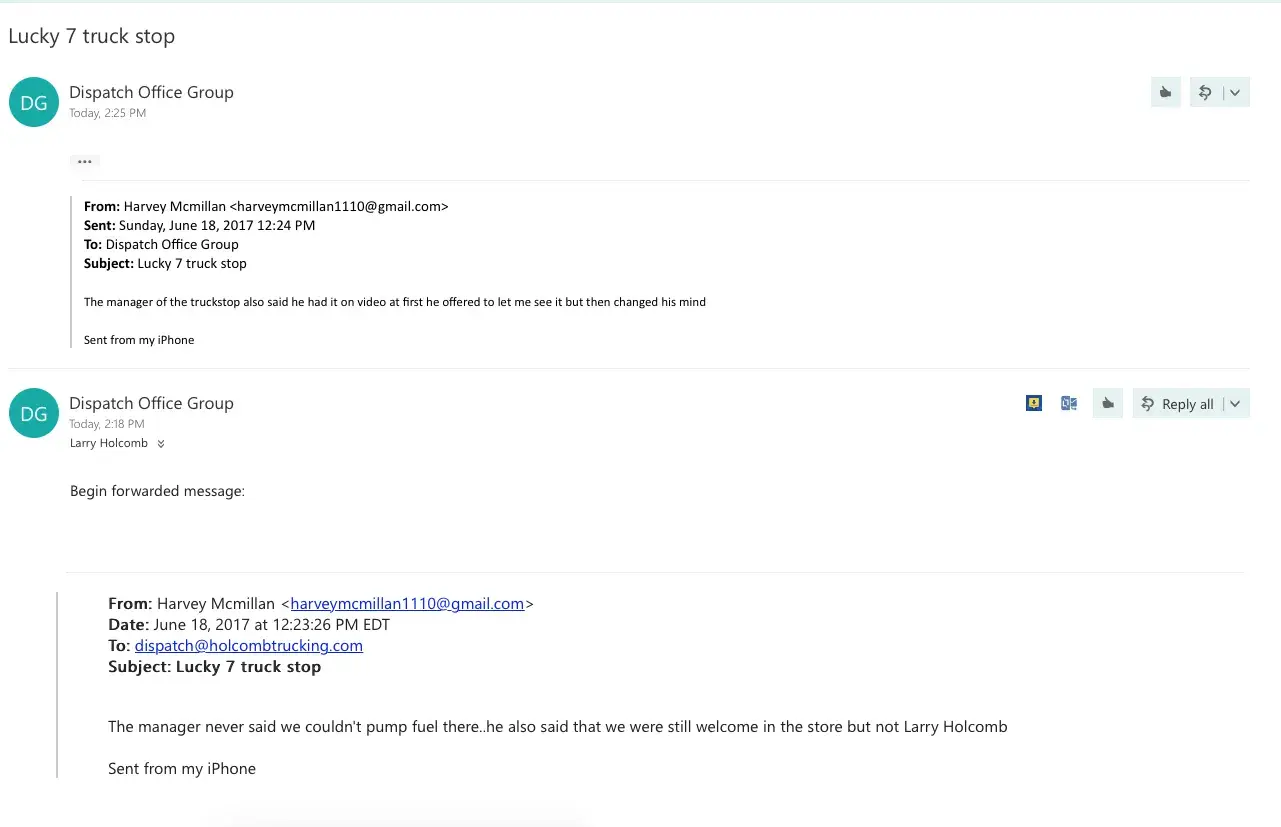Open the blue Outlook add-in icon
Viewport: 1281px width, 827px height.
click(1069, 403)
